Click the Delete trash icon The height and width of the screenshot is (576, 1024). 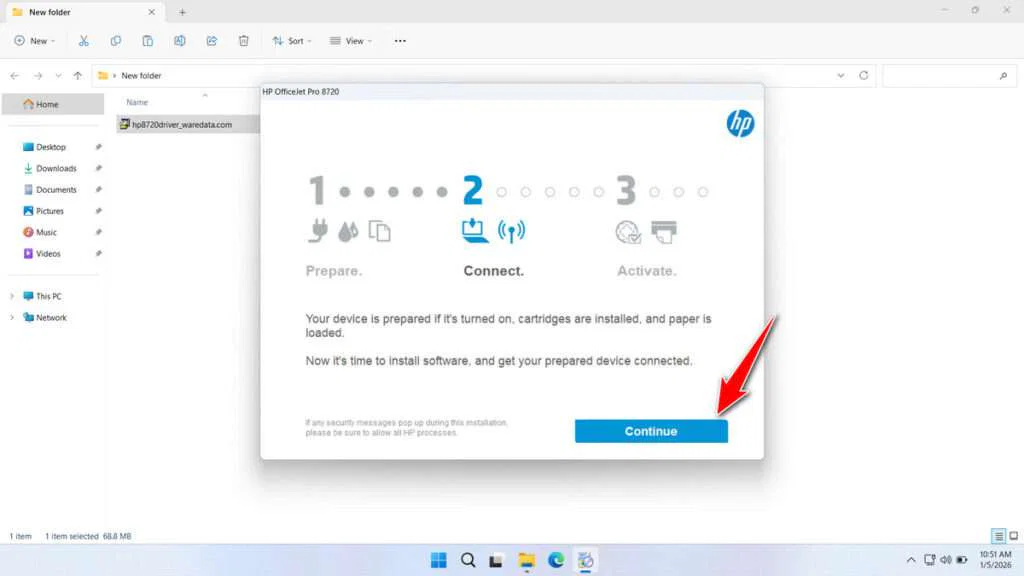coord(243,40)
